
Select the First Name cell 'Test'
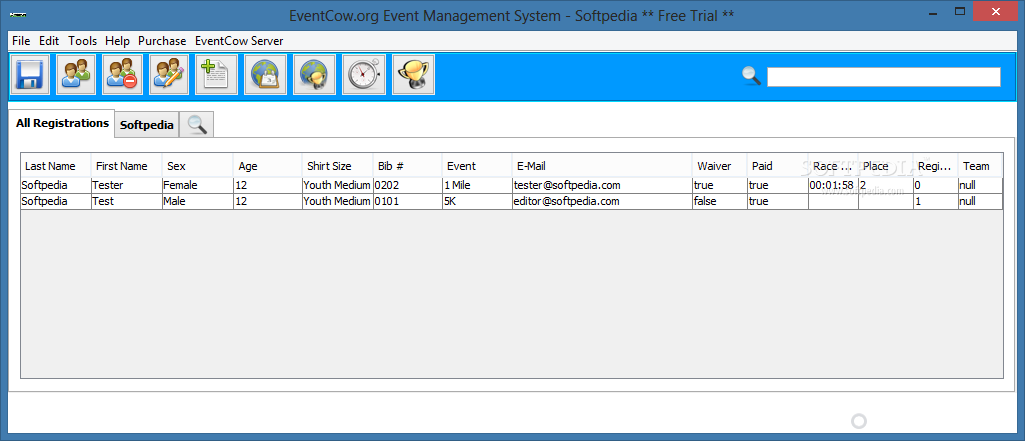(126, 201)
